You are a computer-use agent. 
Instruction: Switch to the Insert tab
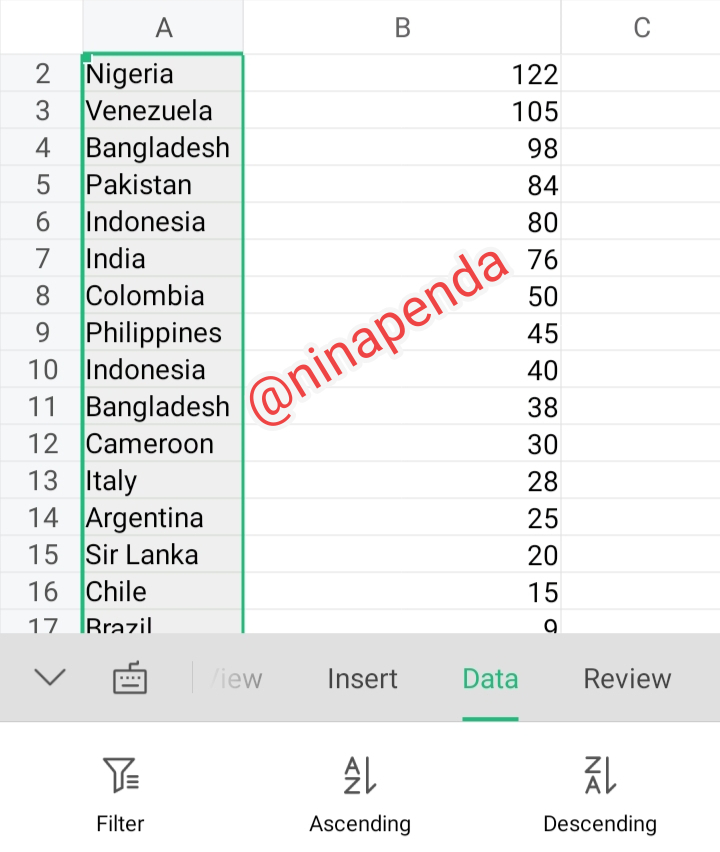coord(362,679)
